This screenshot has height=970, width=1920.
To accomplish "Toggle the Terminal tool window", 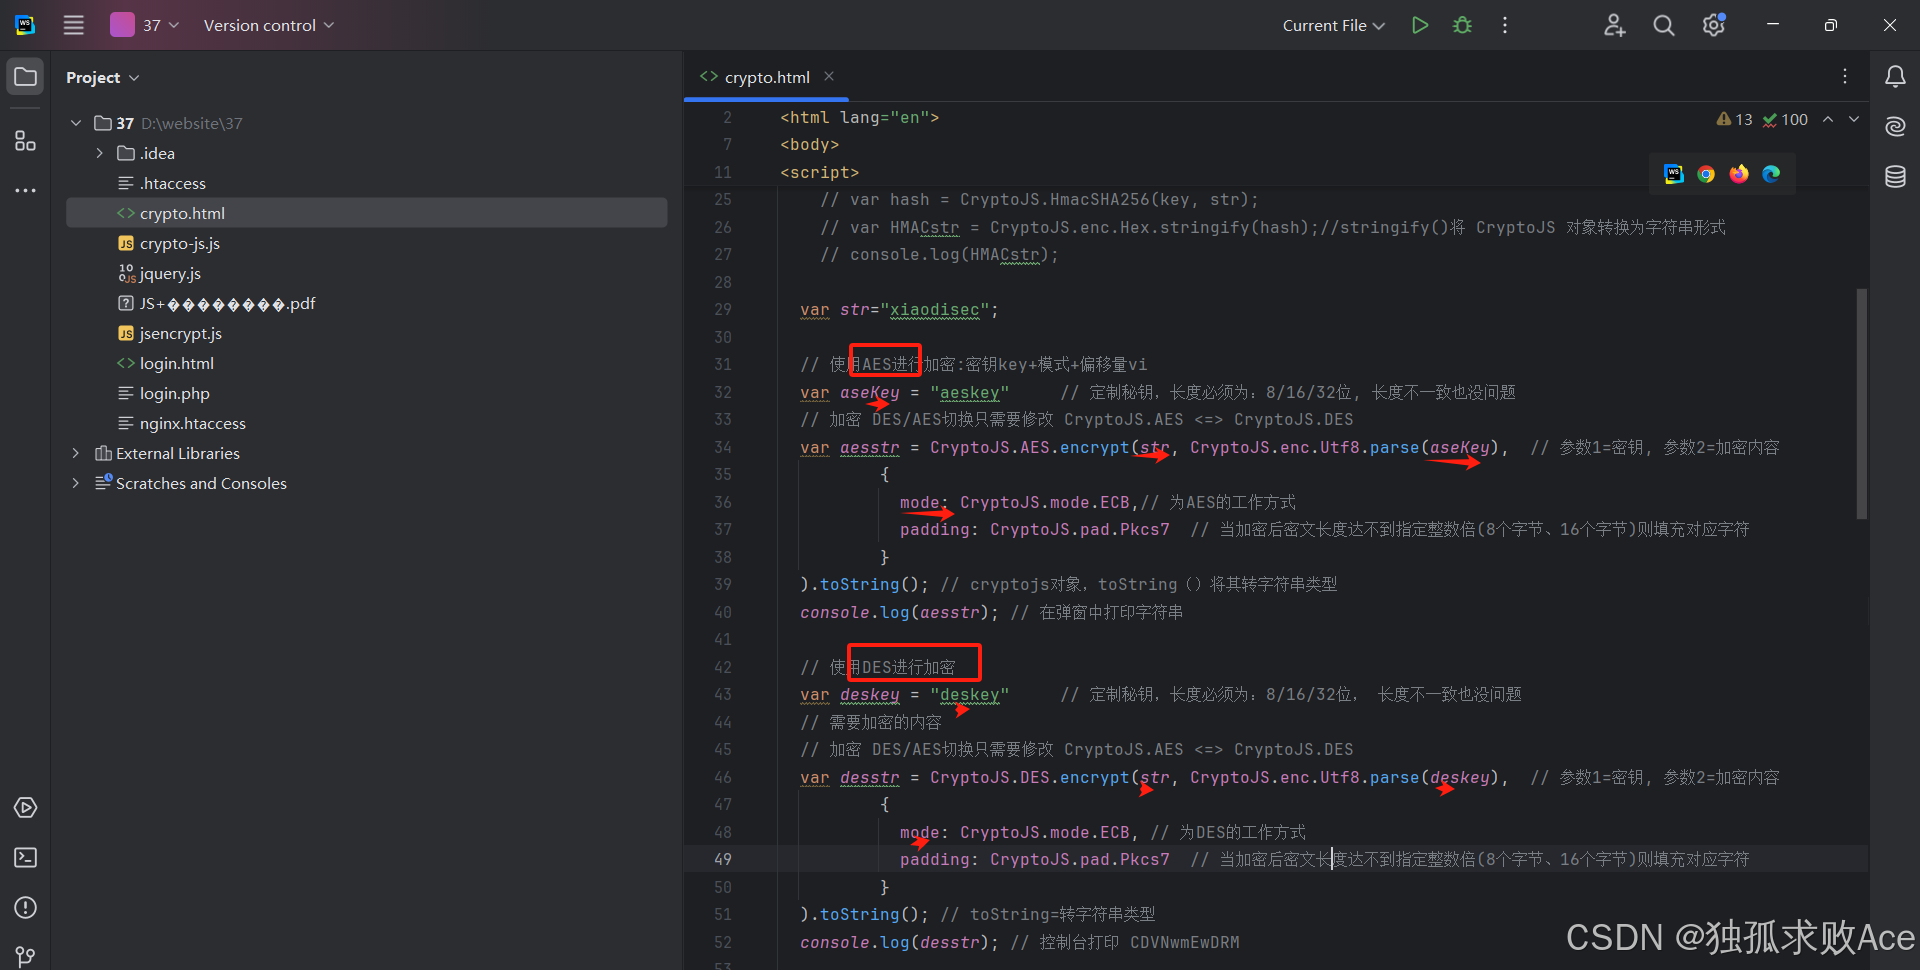I will (25, 857).
